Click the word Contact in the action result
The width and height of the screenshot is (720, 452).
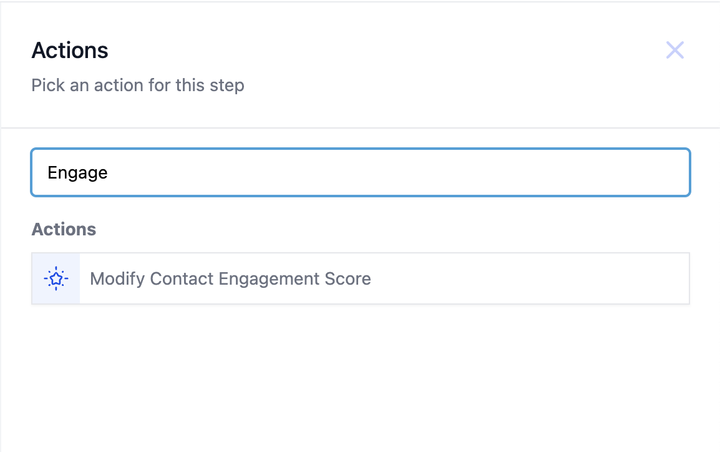[x=182, y=279]
